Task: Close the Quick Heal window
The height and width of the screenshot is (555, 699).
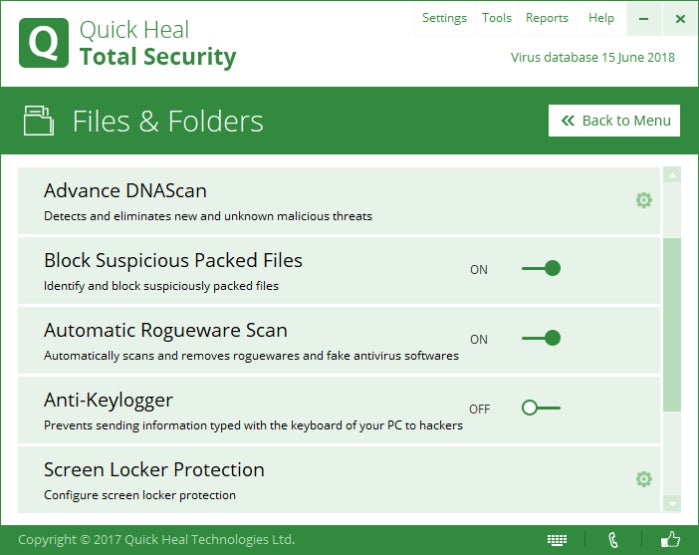Action: coord(680,19)
